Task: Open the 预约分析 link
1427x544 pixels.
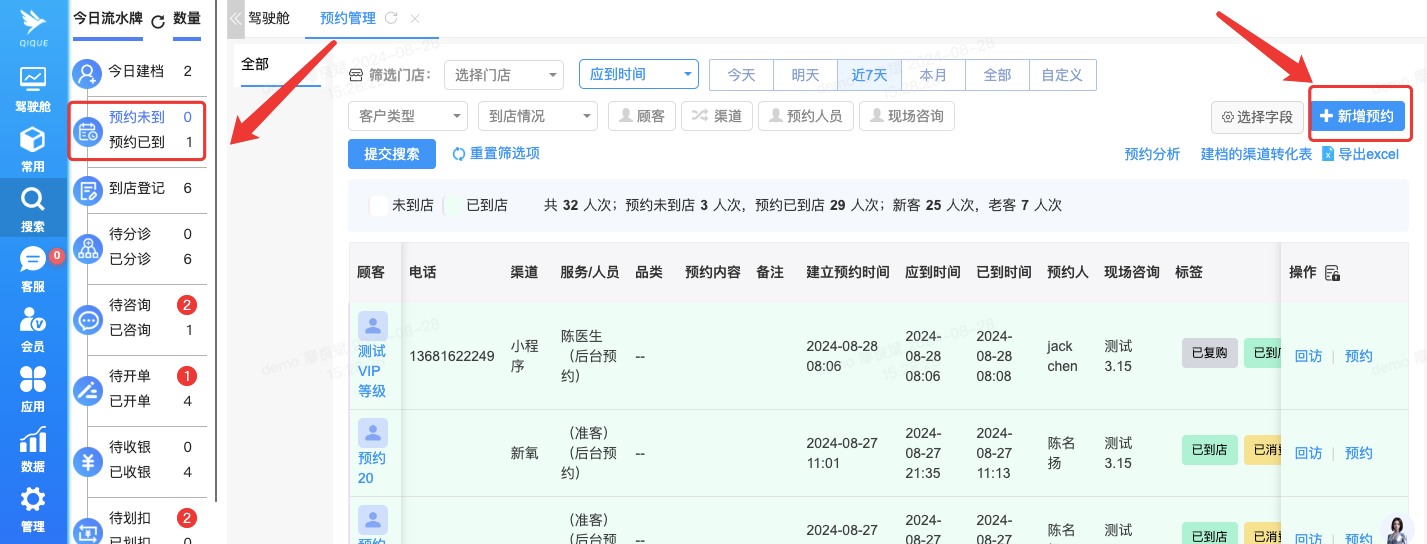Action: (x=1152, y=154)
